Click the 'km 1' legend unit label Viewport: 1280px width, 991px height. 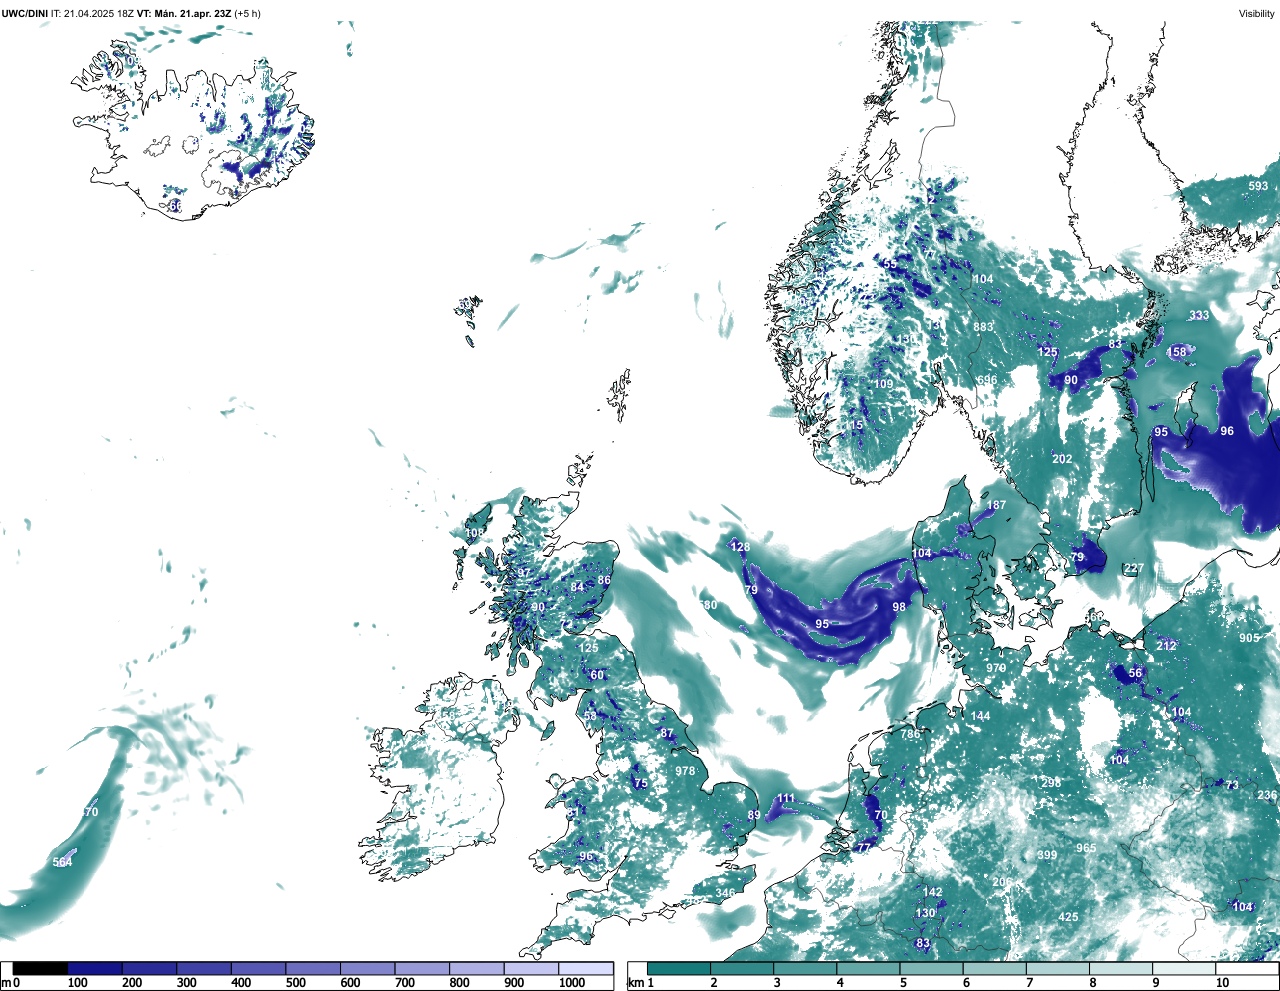tap(641, 983)
